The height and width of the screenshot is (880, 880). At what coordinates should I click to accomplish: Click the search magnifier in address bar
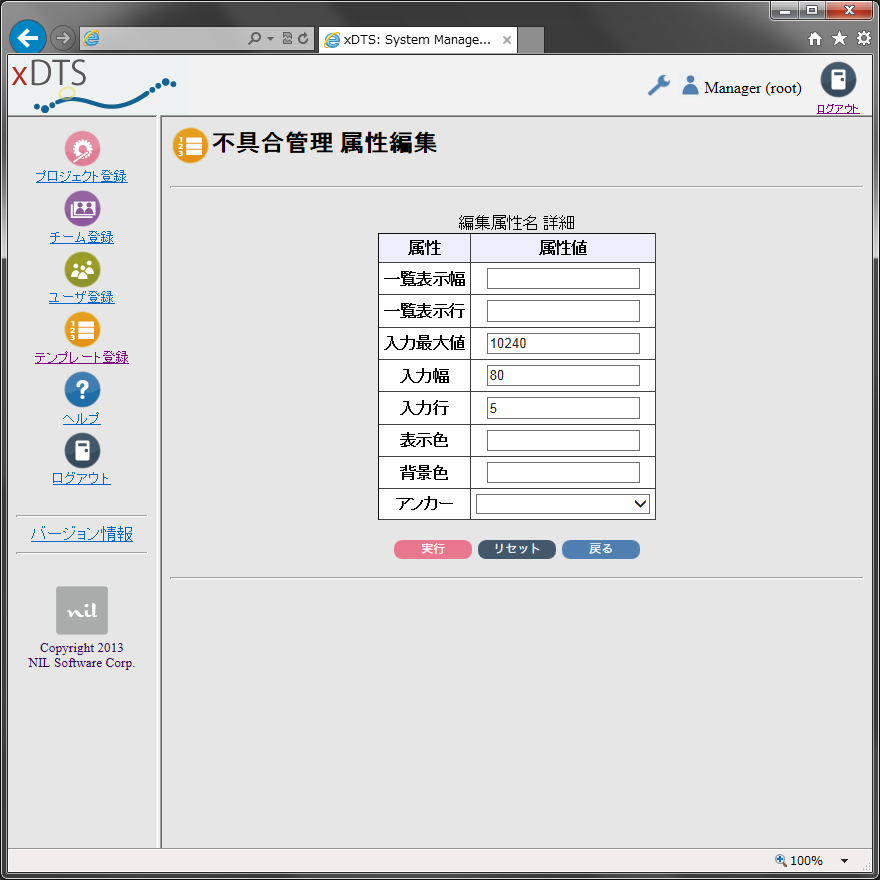254,38
